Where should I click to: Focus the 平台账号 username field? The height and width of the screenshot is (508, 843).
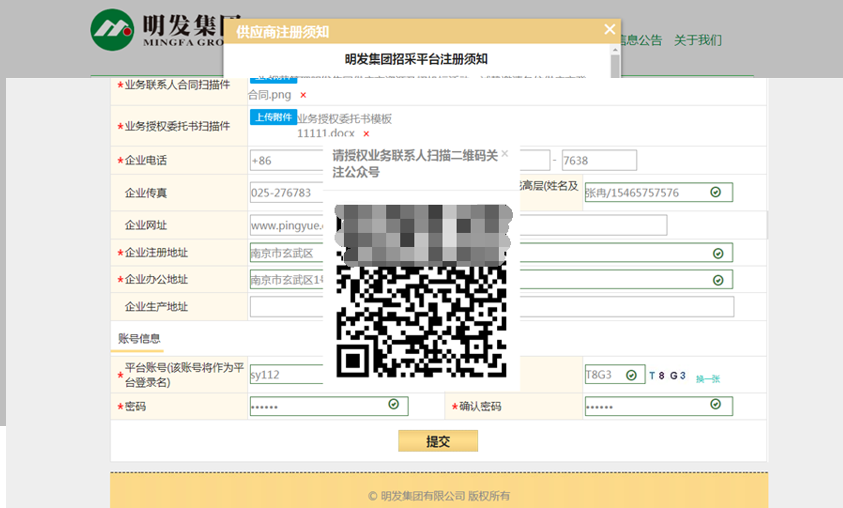click(286, 375)
